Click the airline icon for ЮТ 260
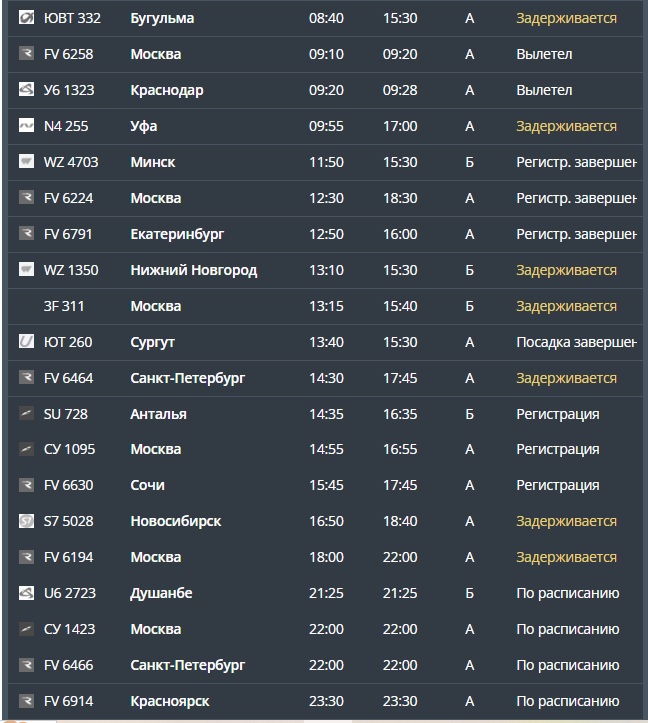The image size is (648, 723). tap(26, 342)
